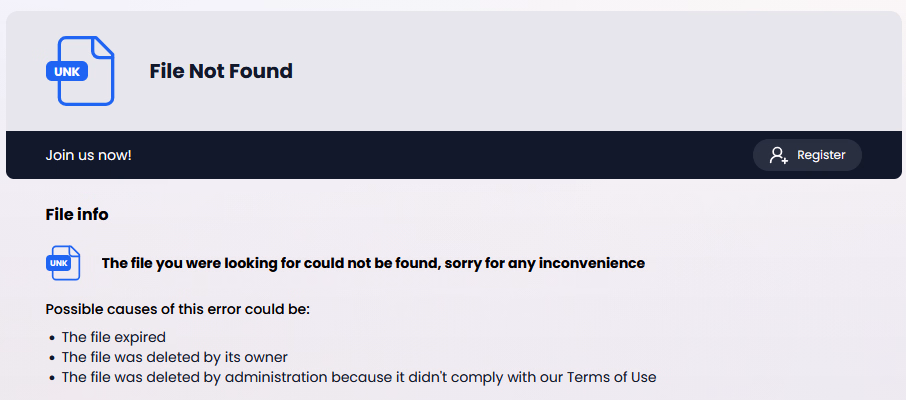Click the 'File info' section heading
This screenshot has width=906, height=400.
pyautogui.click(x=77, y=214)
